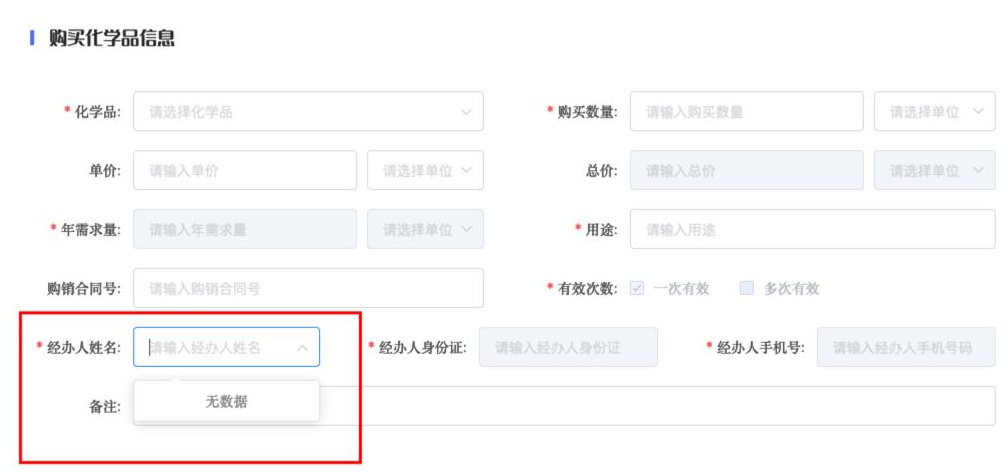Image resolution: width=1008 pixels, height=476 pixels.
Task: Click the 经办人身份证 input field
Action: point(568,348)
